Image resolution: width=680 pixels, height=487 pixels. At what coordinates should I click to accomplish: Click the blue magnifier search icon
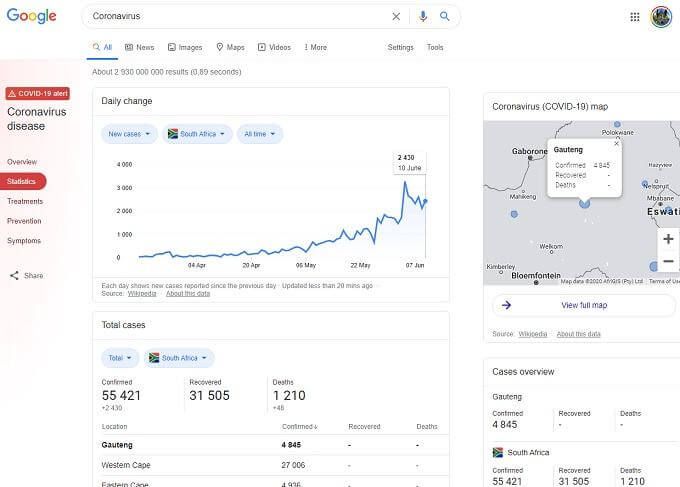point(445,16)
